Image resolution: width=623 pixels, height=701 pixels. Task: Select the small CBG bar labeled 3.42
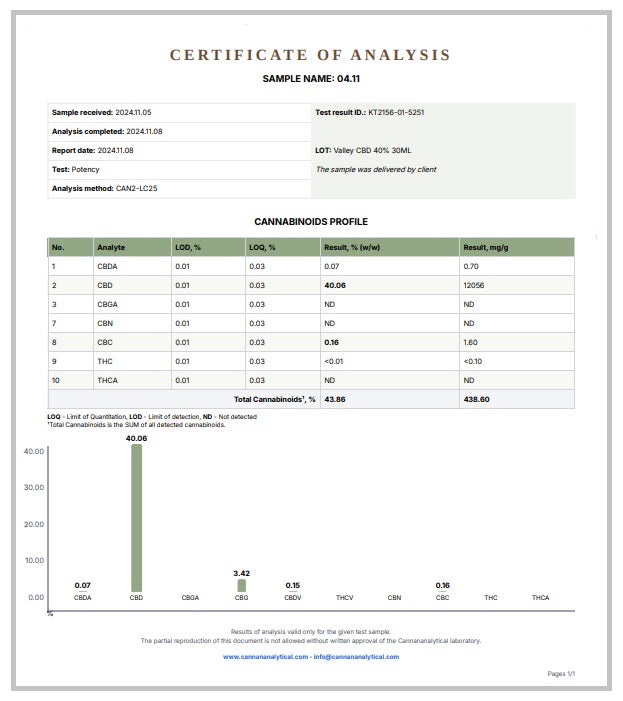[x=241, y=585]
